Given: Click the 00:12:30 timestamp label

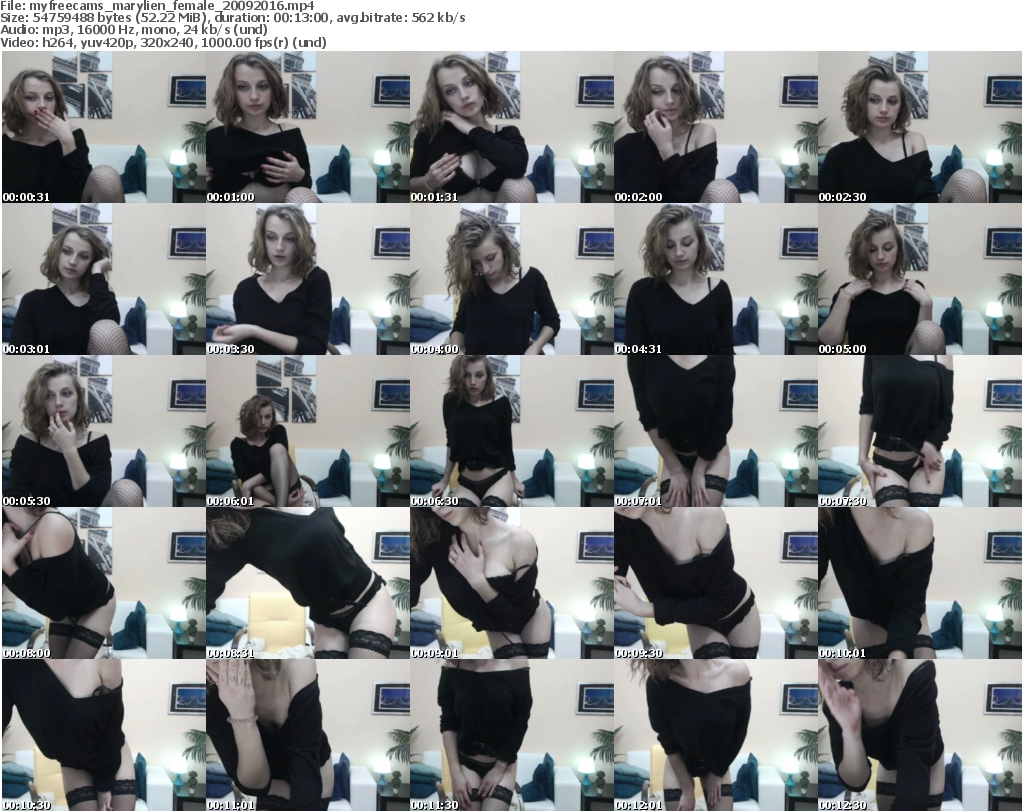Looking at the screenshot, I should (x=842, y=804).
